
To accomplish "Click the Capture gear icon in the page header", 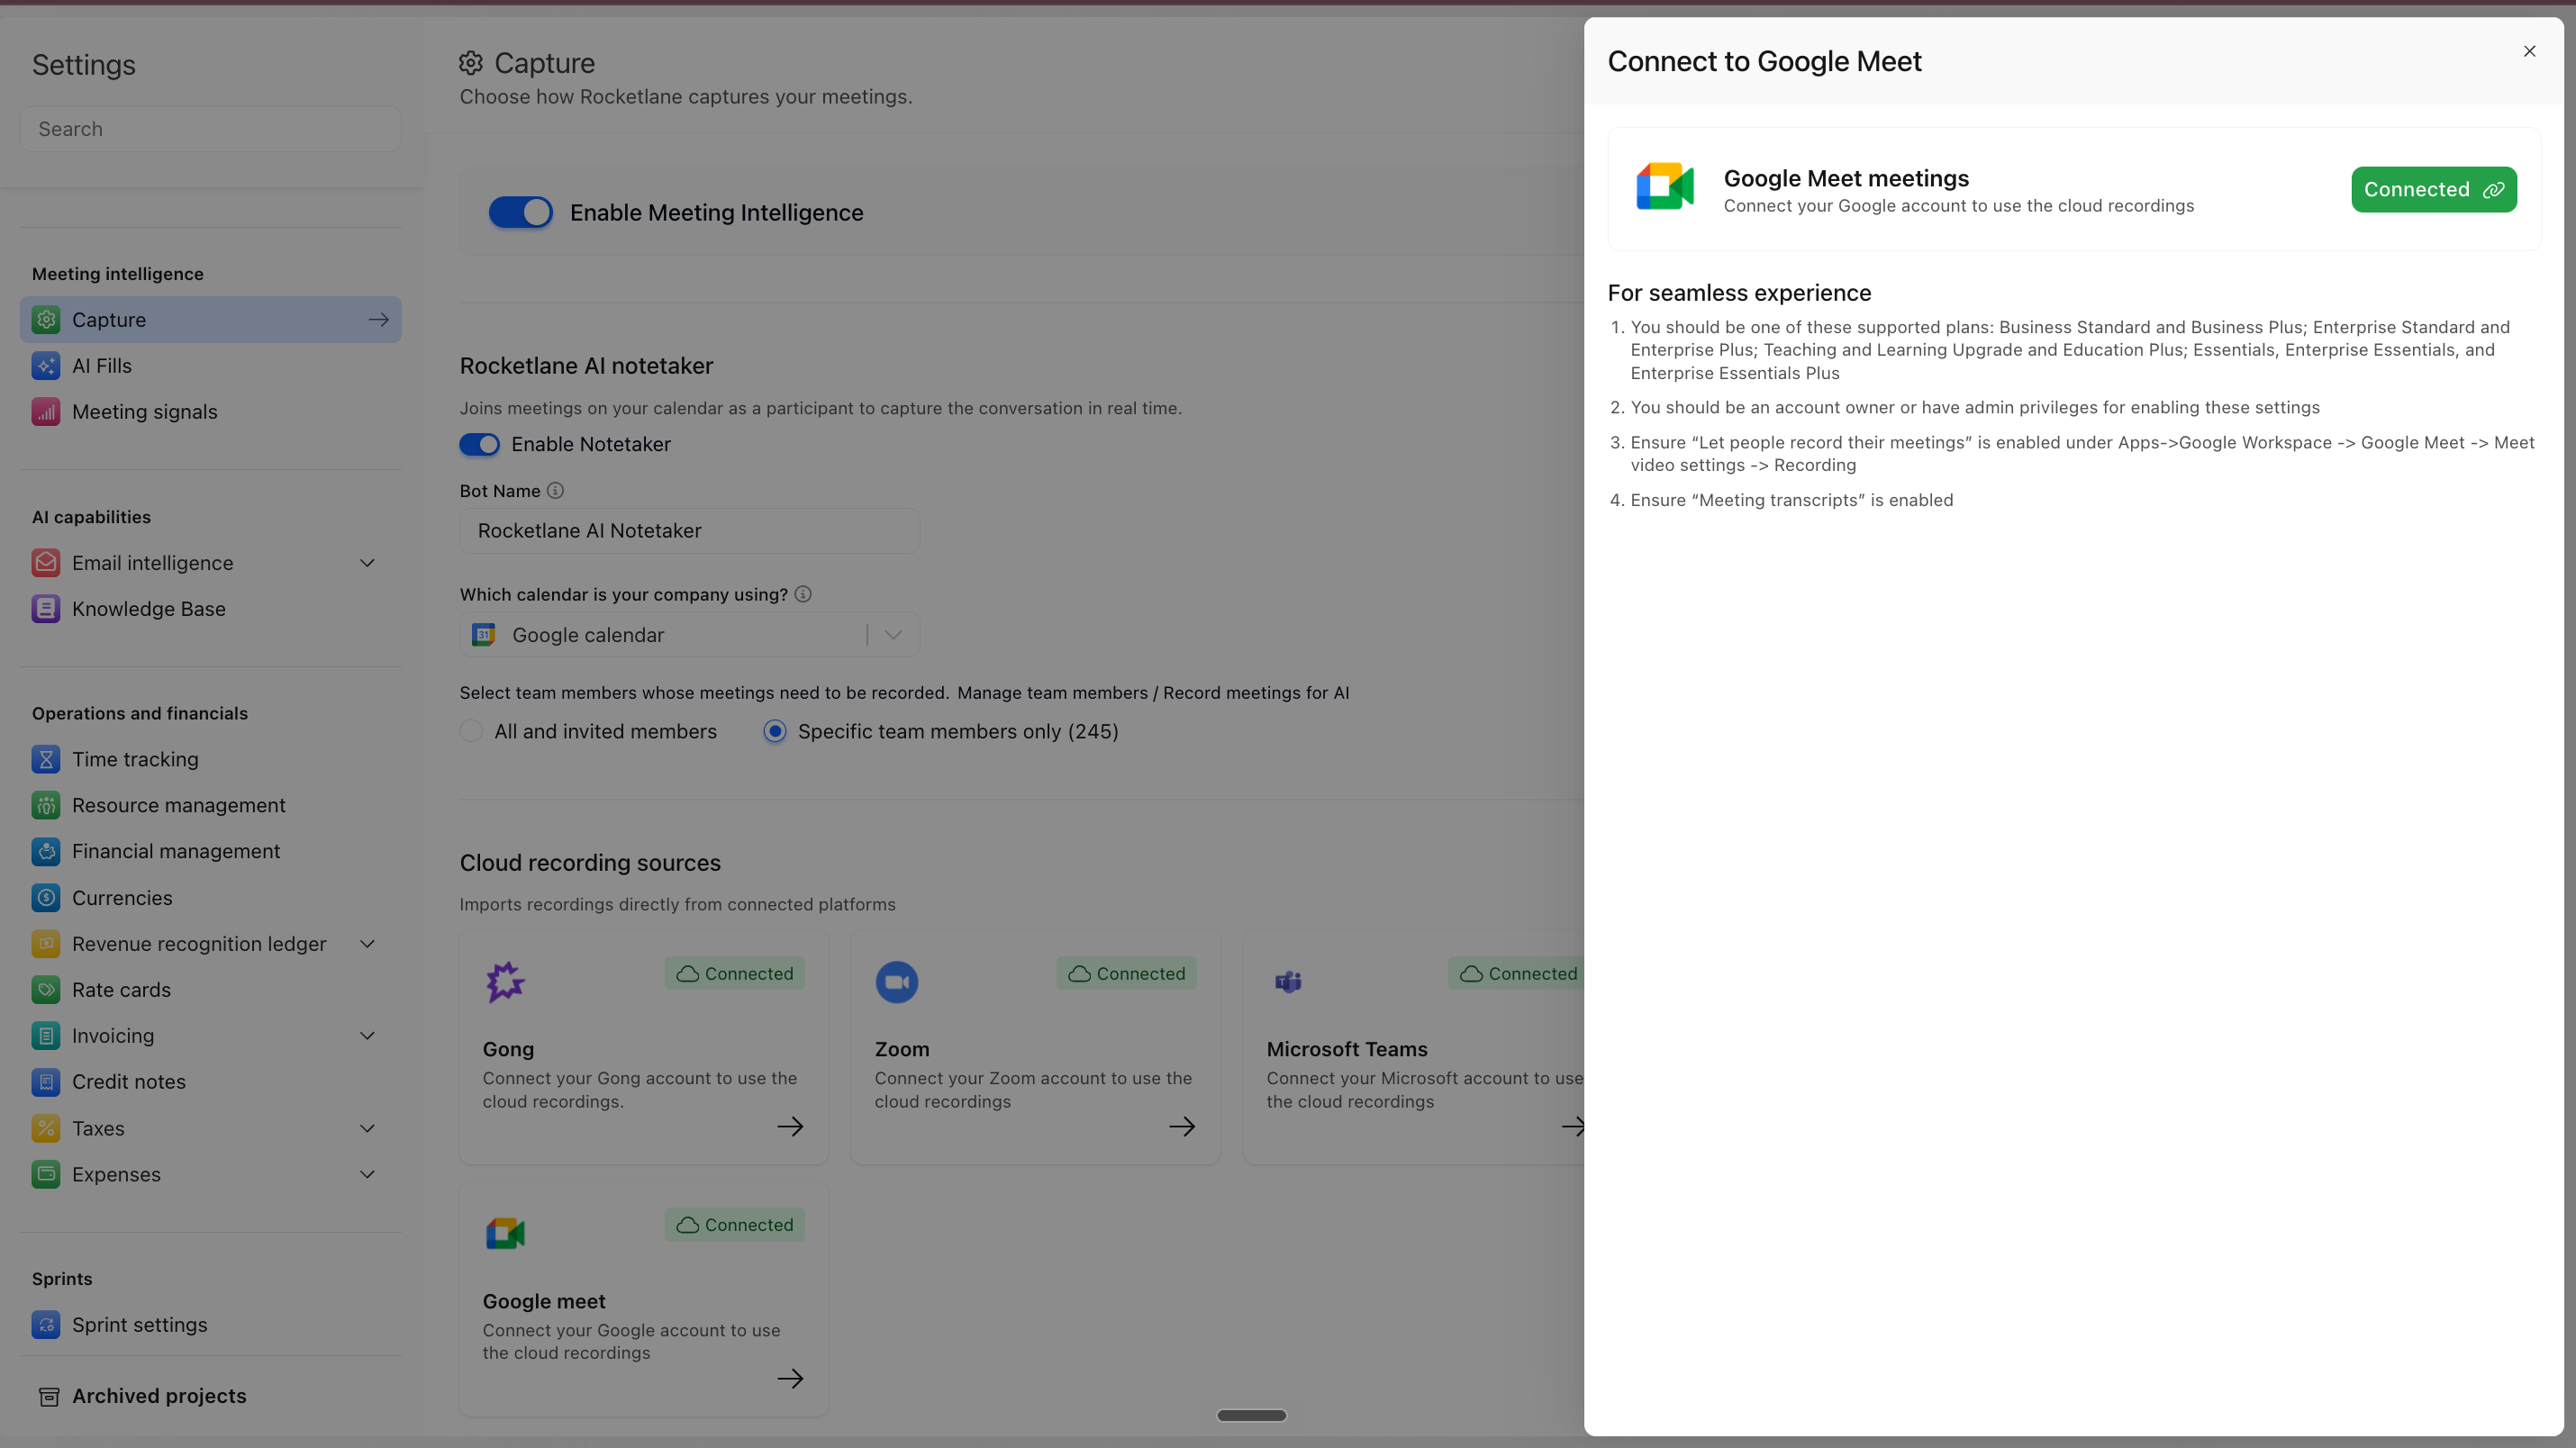I will [x=471, y=63].
